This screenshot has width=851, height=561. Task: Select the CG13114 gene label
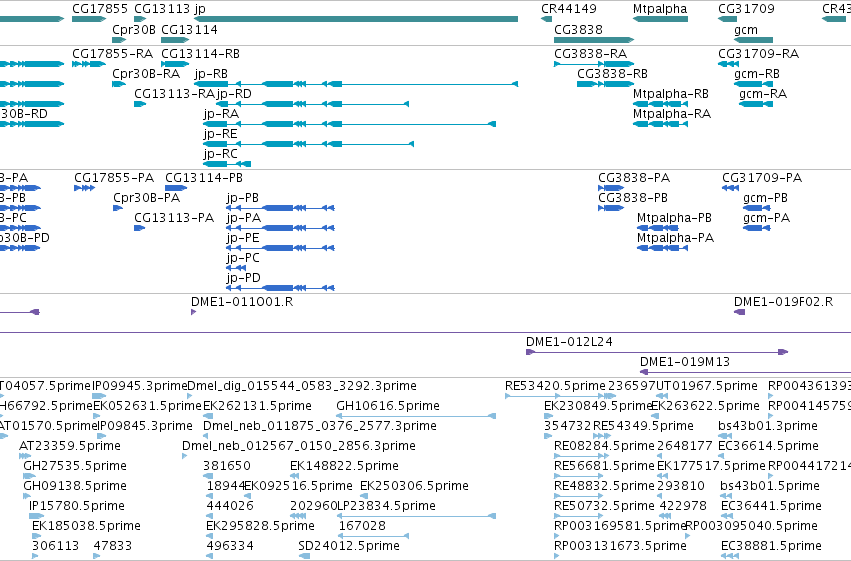[189, 29]
